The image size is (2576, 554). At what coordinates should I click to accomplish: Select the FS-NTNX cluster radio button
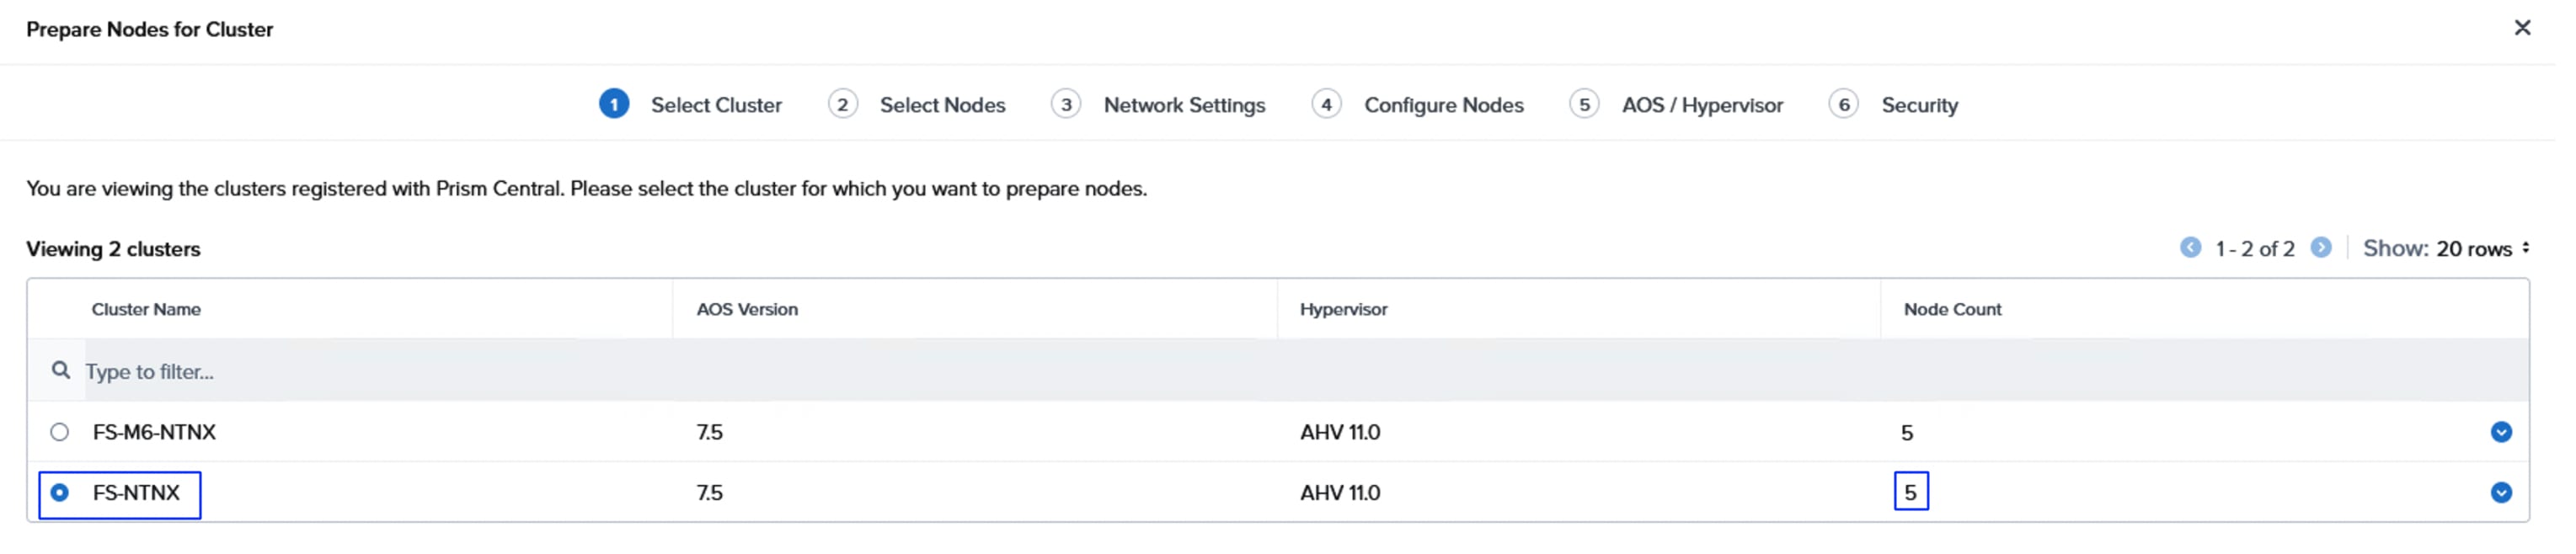click(x=60, y=493)
